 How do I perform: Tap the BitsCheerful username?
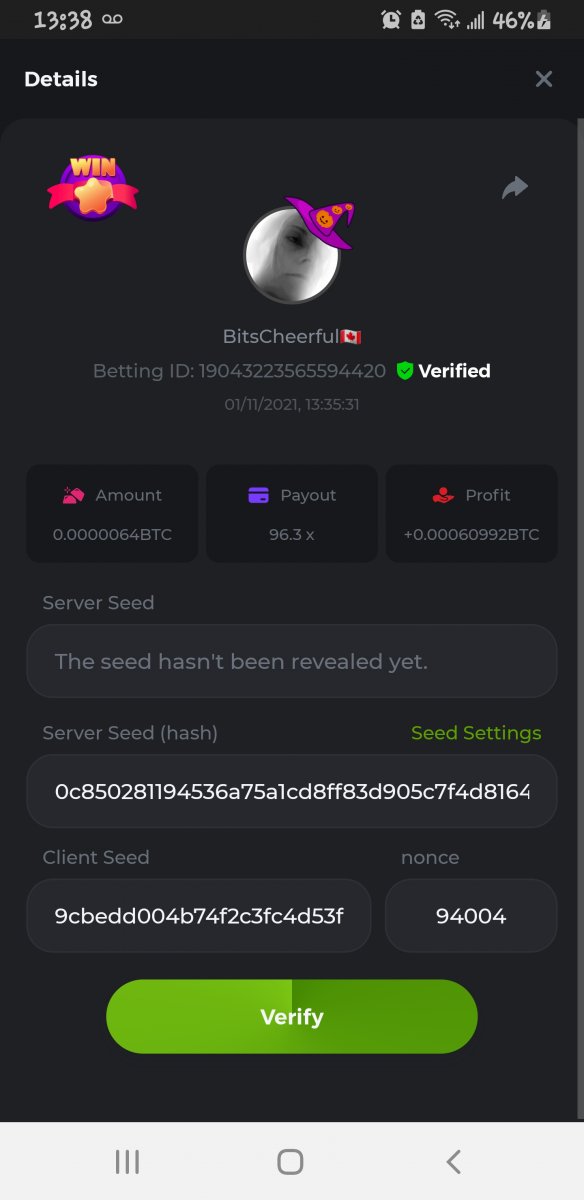[281, 337]
